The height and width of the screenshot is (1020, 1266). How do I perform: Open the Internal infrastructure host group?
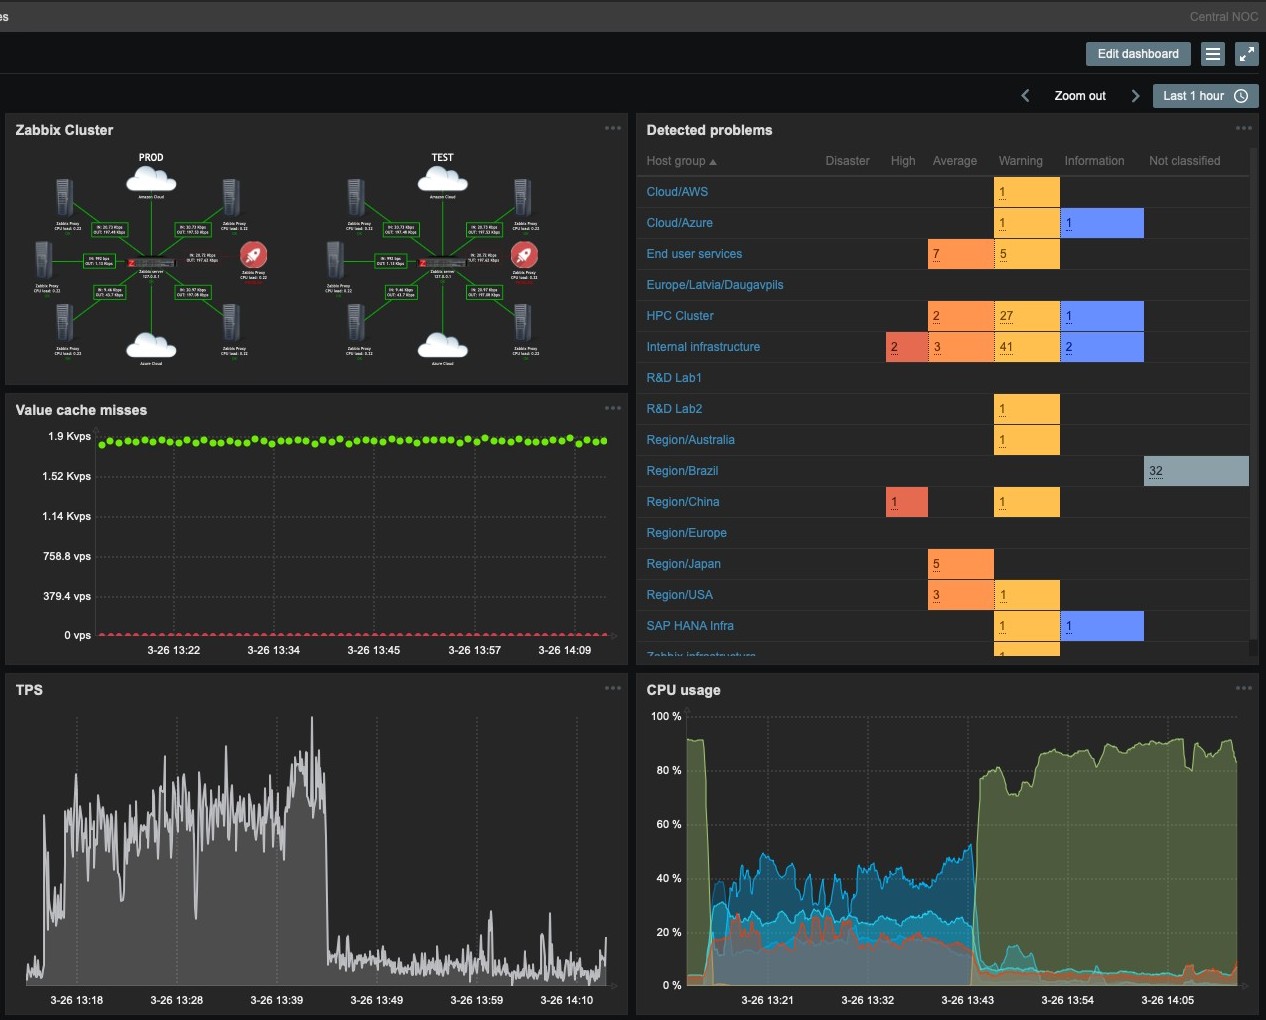[703, 346]
